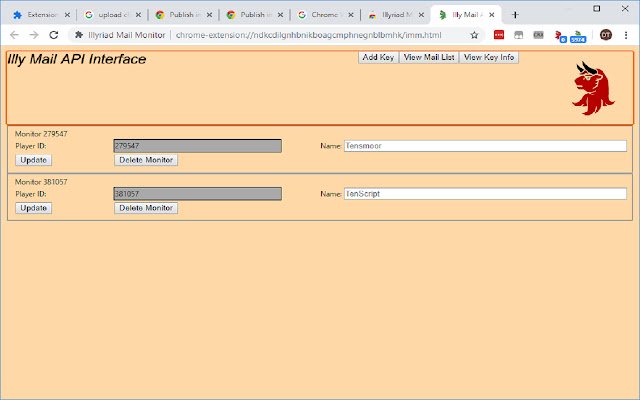640x400 pixels.
Task: Click the dark gray toolbar extension icon
Action: 538,35
